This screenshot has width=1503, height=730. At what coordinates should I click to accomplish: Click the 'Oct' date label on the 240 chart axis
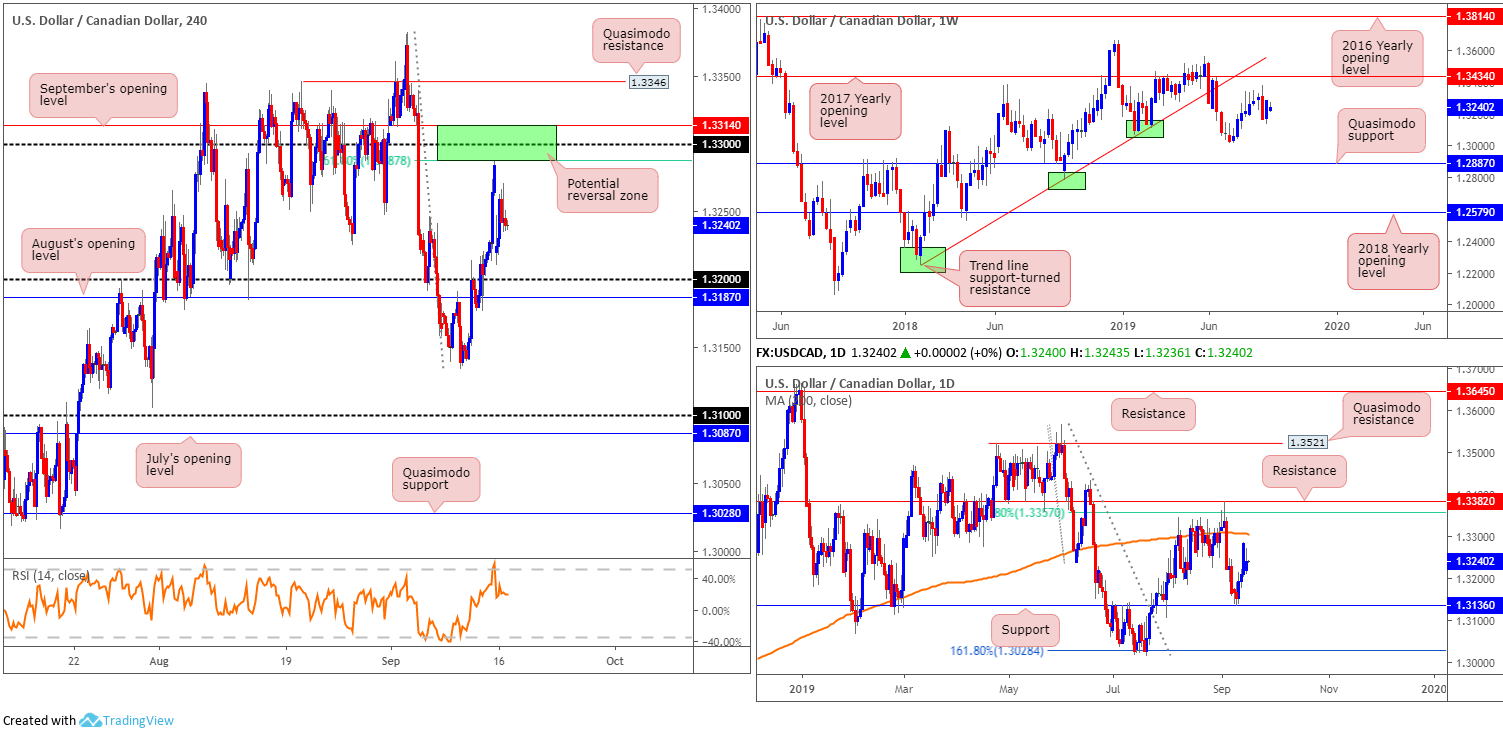[x=615, y=661]
